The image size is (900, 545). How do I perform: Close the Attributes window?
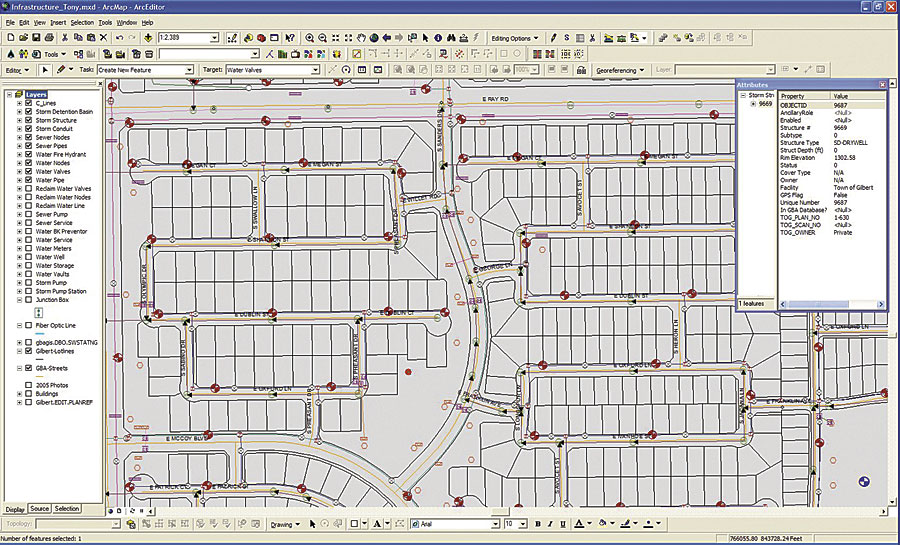pyautogui.click(x=883, y=85)
